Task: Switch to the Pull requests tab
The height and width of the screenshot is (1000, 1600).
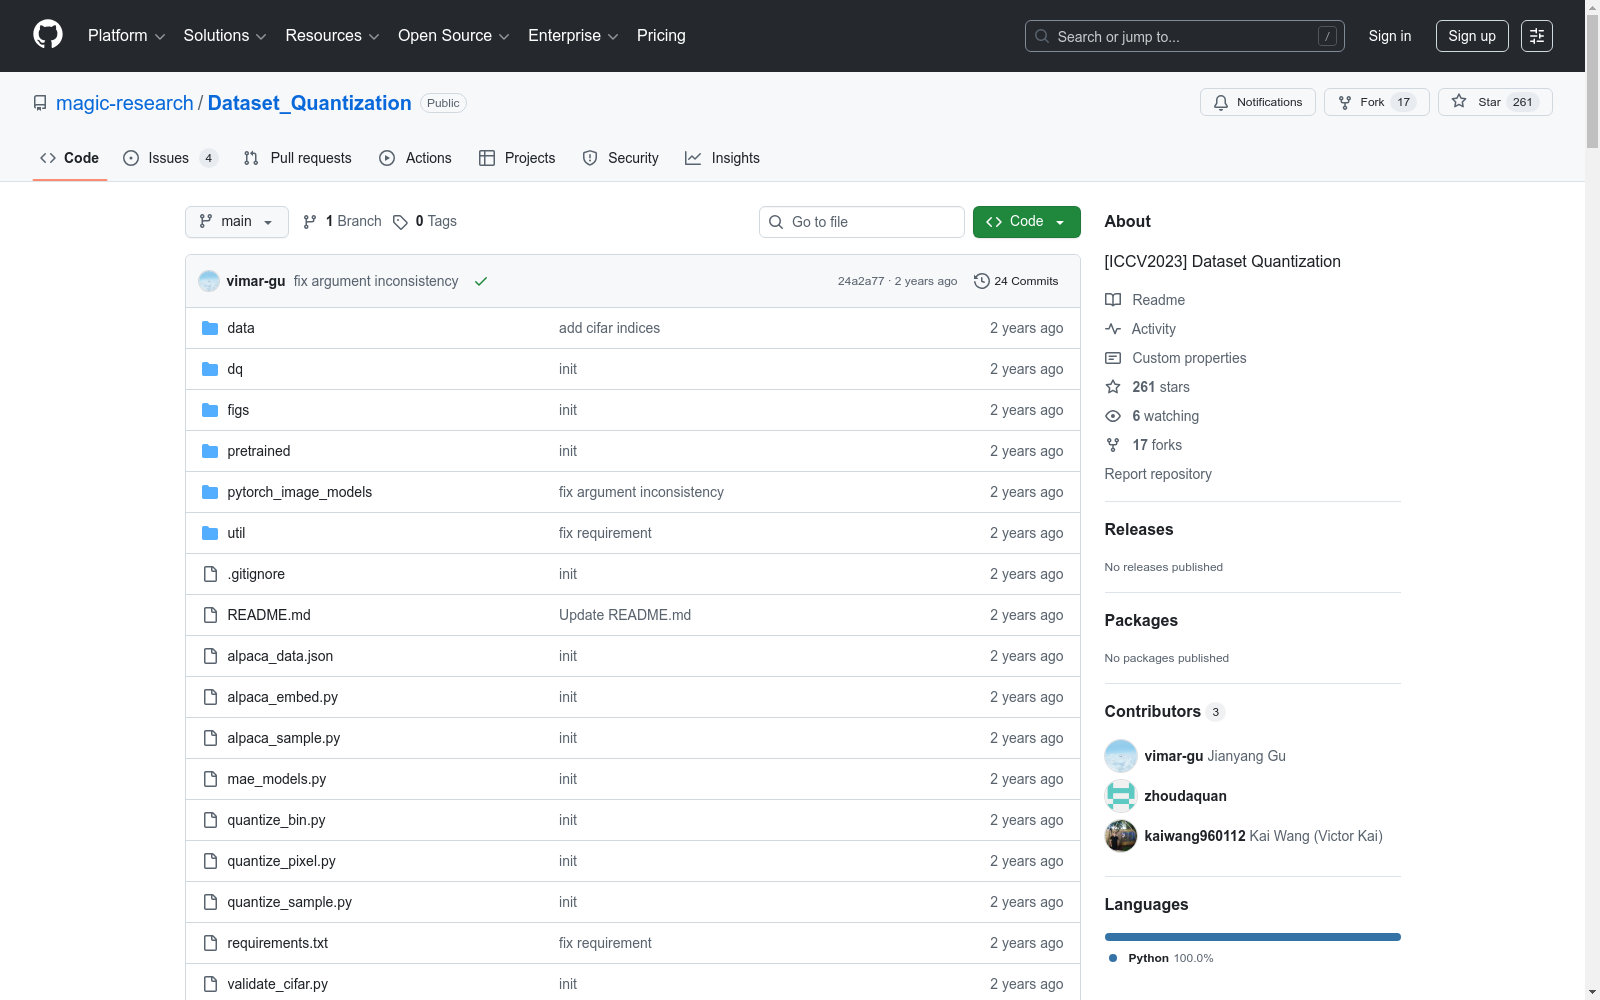Action: tap(298, 158)
